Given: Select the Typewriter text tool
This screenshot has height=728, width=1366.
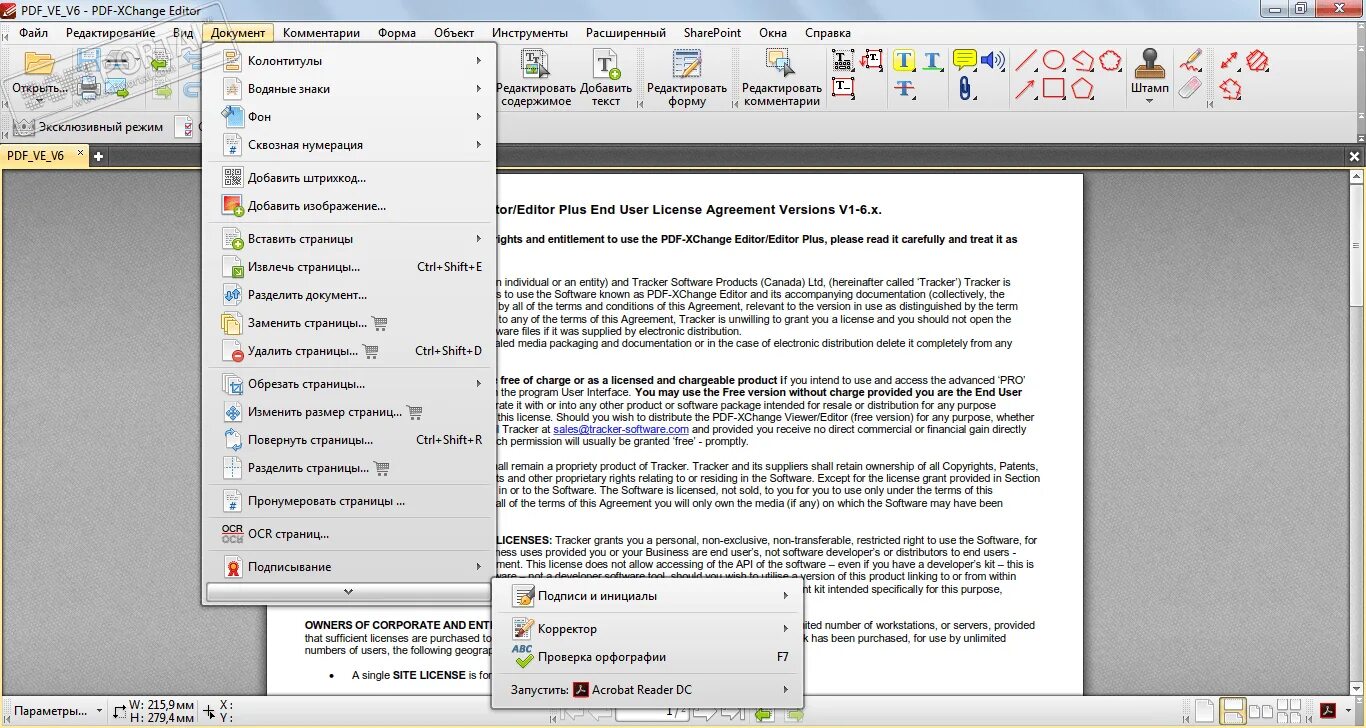Looking at the screenshot, I should pos(842,61).
